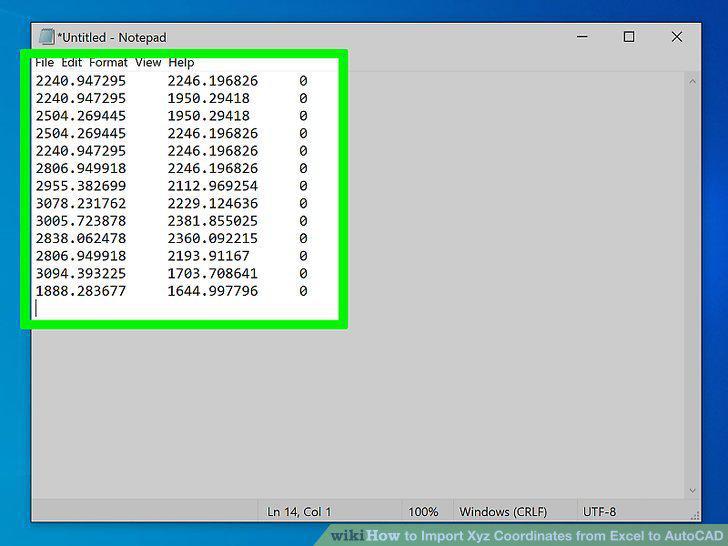Click the value 1703.708641
Viewport: 728px width, 546px height.
click(213, 273)
